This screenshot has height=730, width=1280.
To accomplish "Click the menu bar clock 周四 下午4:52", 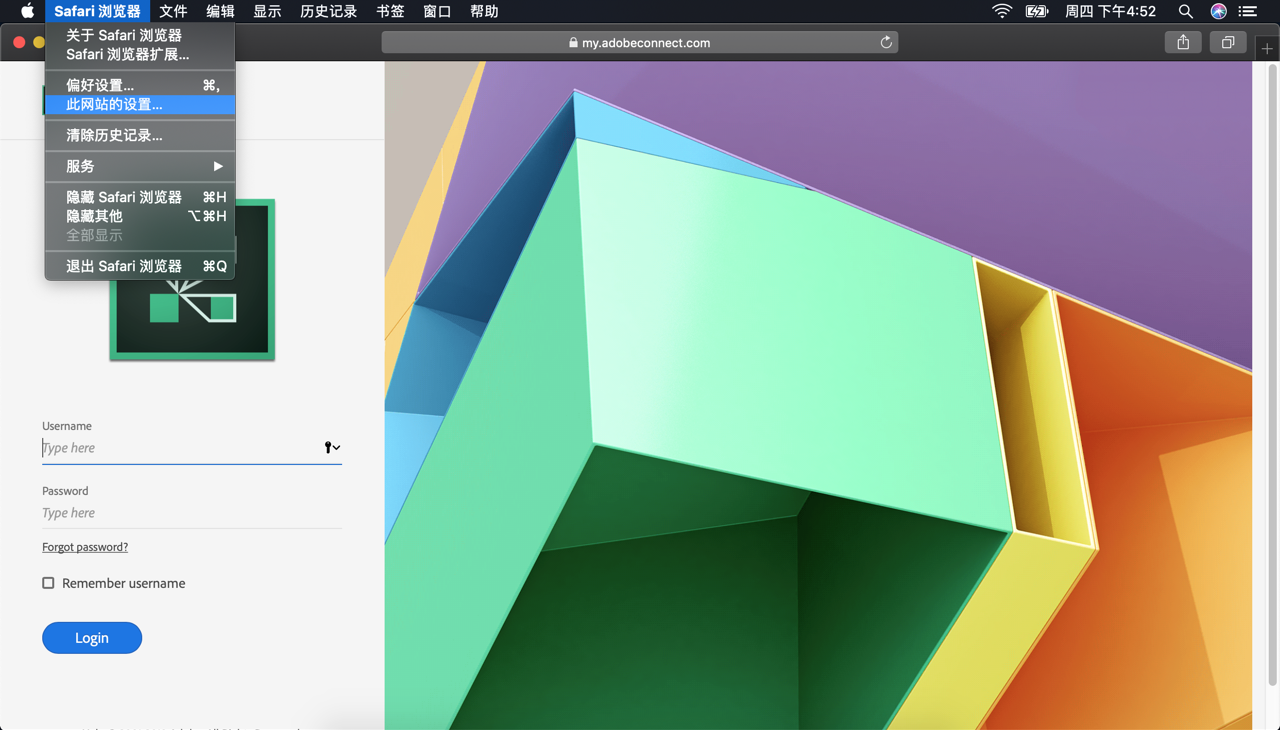I will click(1110, 11).
